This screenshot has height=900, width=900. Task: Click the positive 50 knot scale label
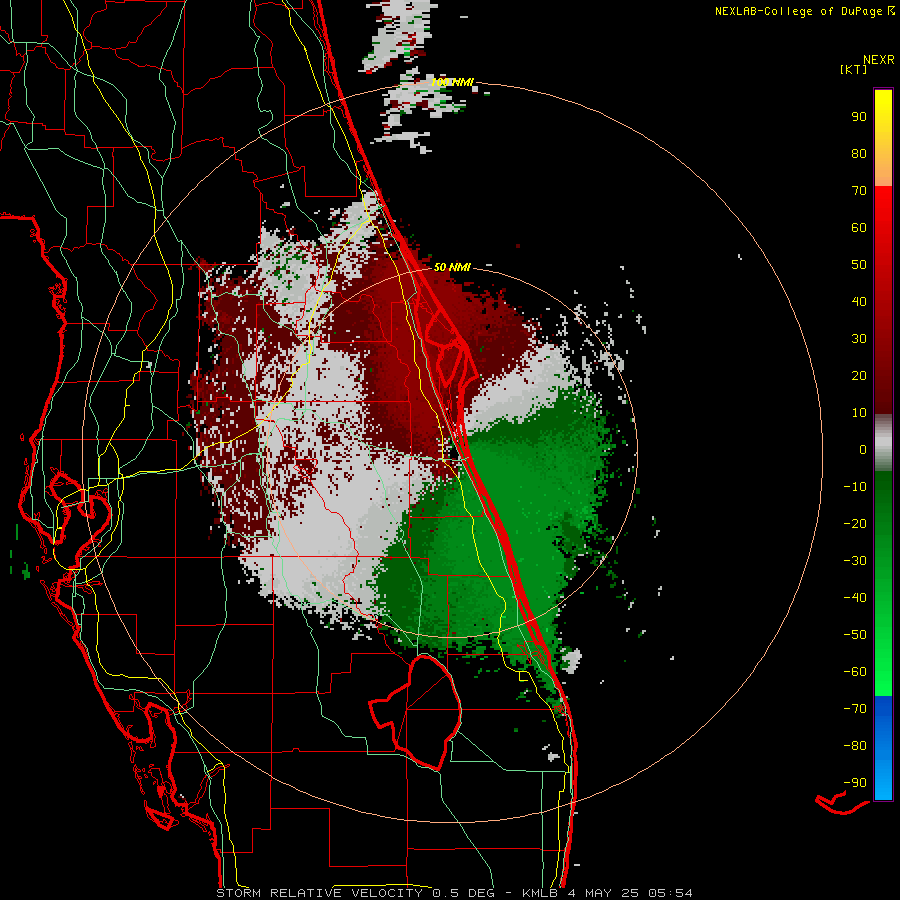(859, 265)
